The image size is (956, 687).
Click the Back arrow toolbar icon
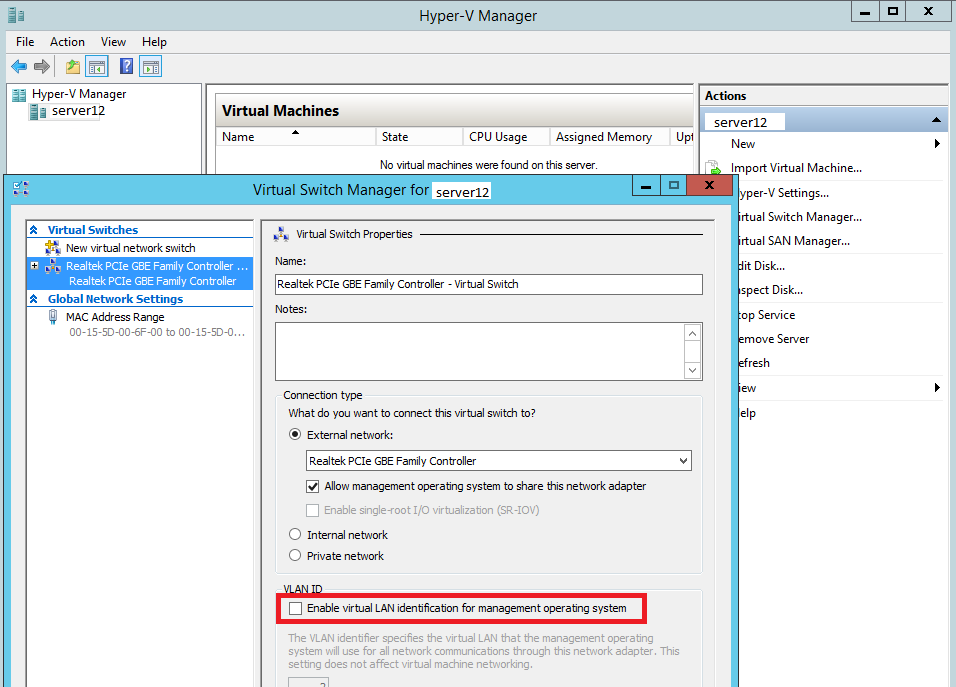[20, 66]
